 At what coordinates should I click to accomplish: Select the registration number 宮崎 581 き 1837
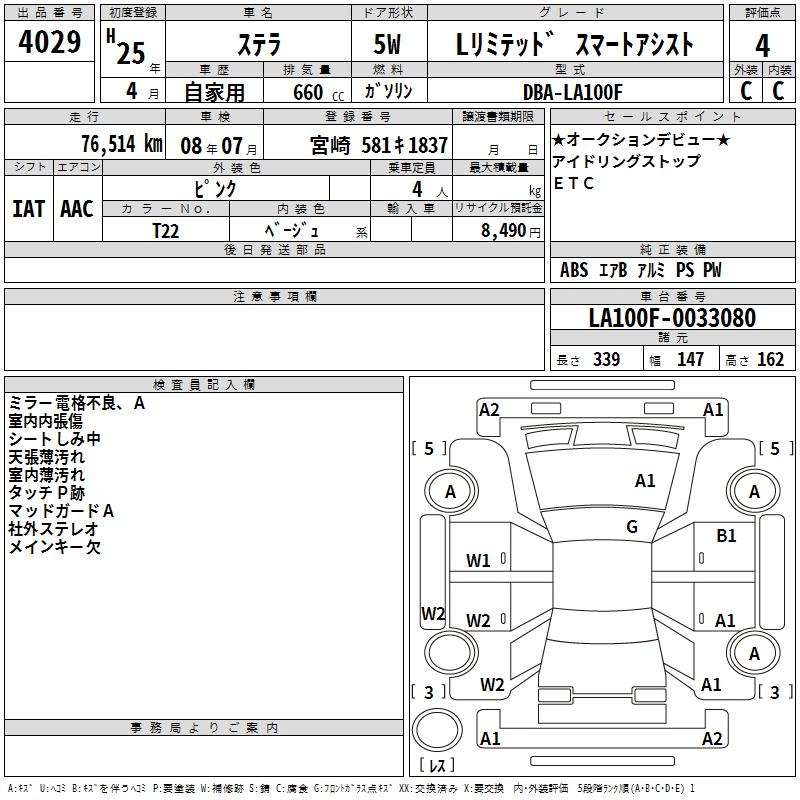tap(379, 145)
